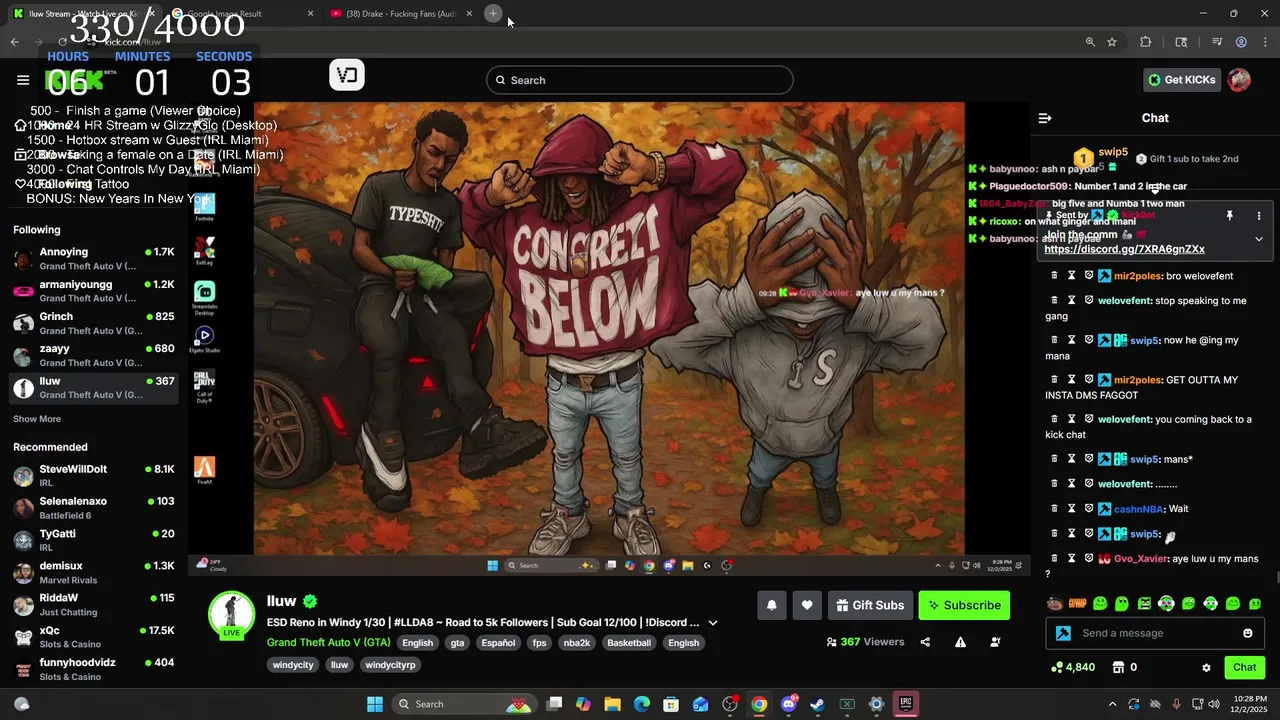Click the theatre mode icon above the video

point(347,75)
